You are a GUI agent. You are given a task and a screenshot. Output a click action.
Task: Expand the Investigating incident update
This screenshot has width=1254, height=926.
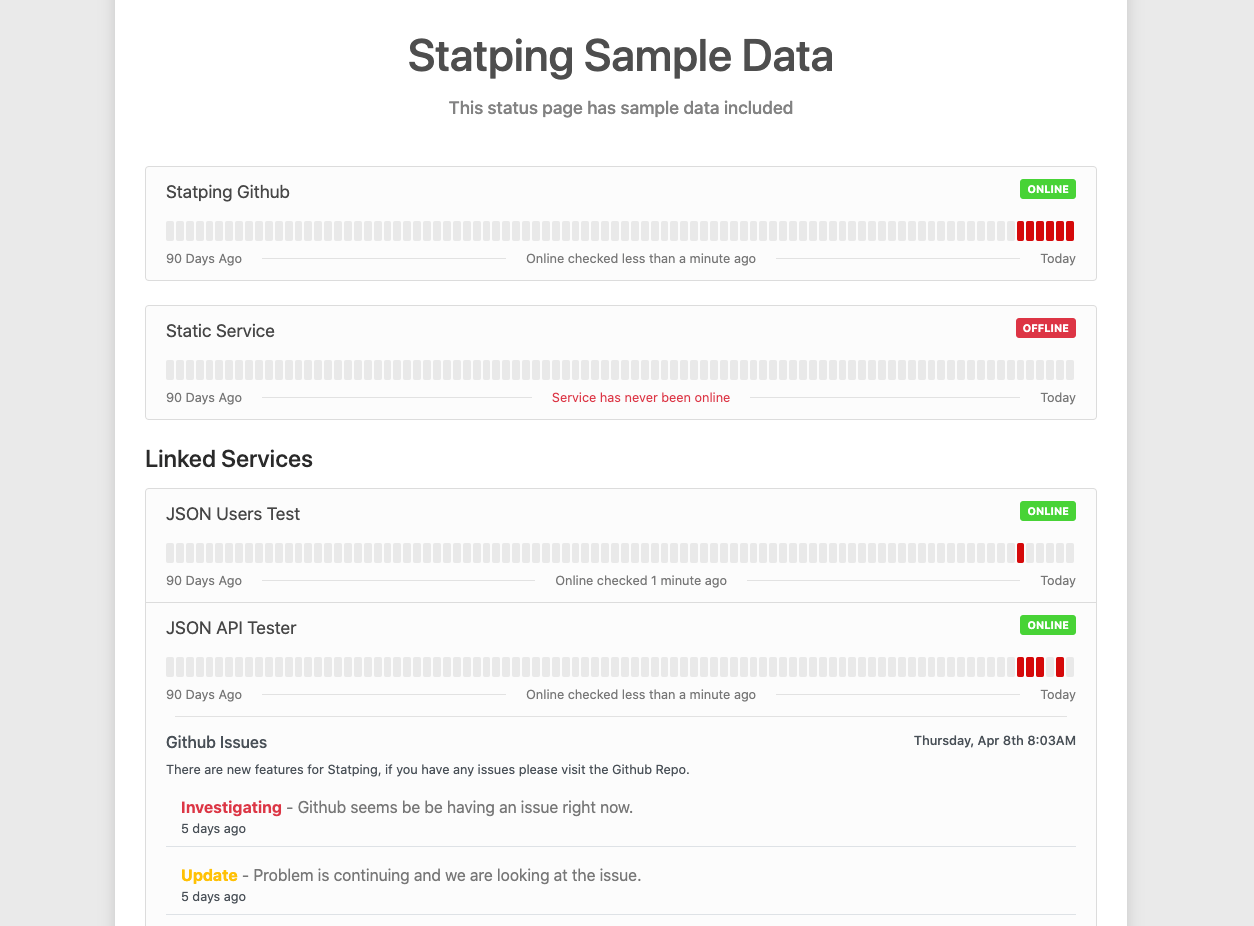tap(231, 807)
